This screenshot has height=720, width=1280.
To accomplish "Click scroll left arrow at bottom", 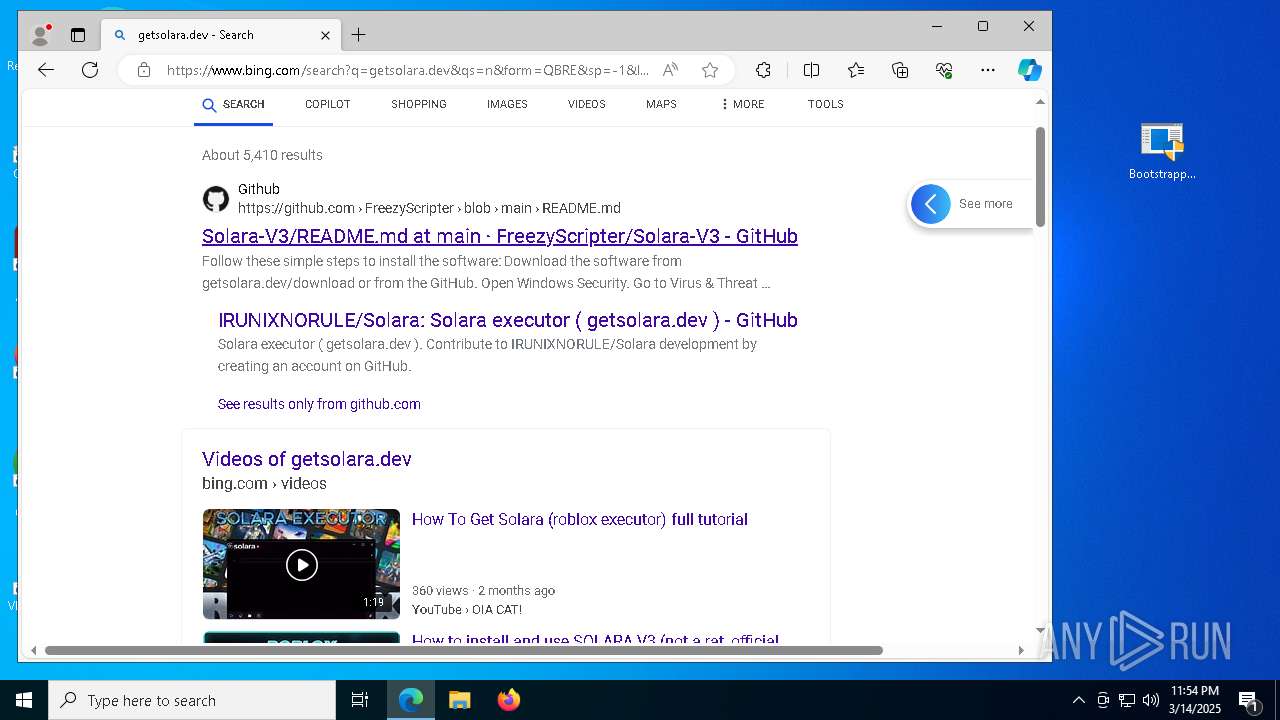I will click(33, 650).
